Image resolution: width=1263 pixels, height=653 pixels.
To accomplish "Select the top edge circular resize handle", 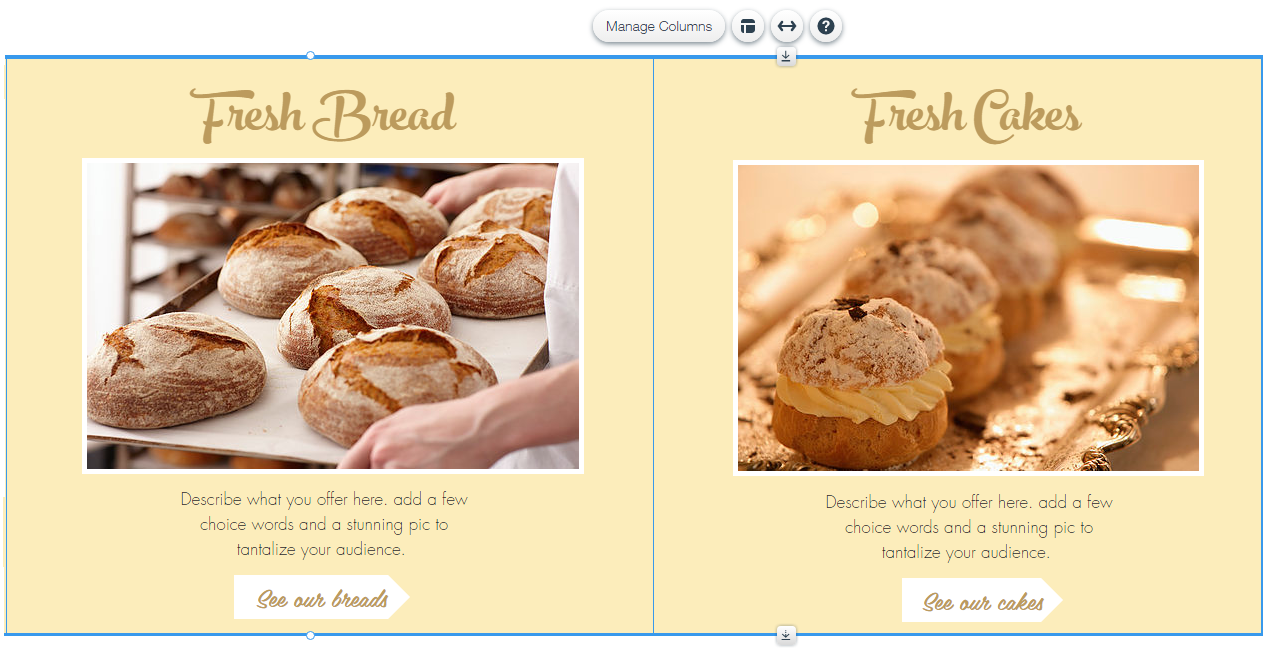I will click(x=310, y=56).
